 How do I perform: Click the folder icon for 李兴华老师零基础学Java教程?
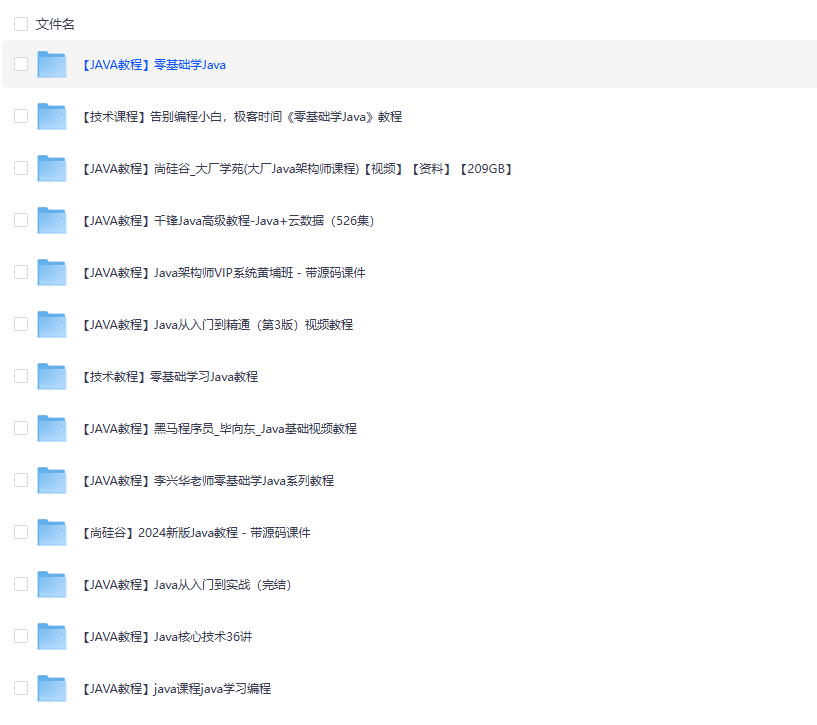coord(51,480)
